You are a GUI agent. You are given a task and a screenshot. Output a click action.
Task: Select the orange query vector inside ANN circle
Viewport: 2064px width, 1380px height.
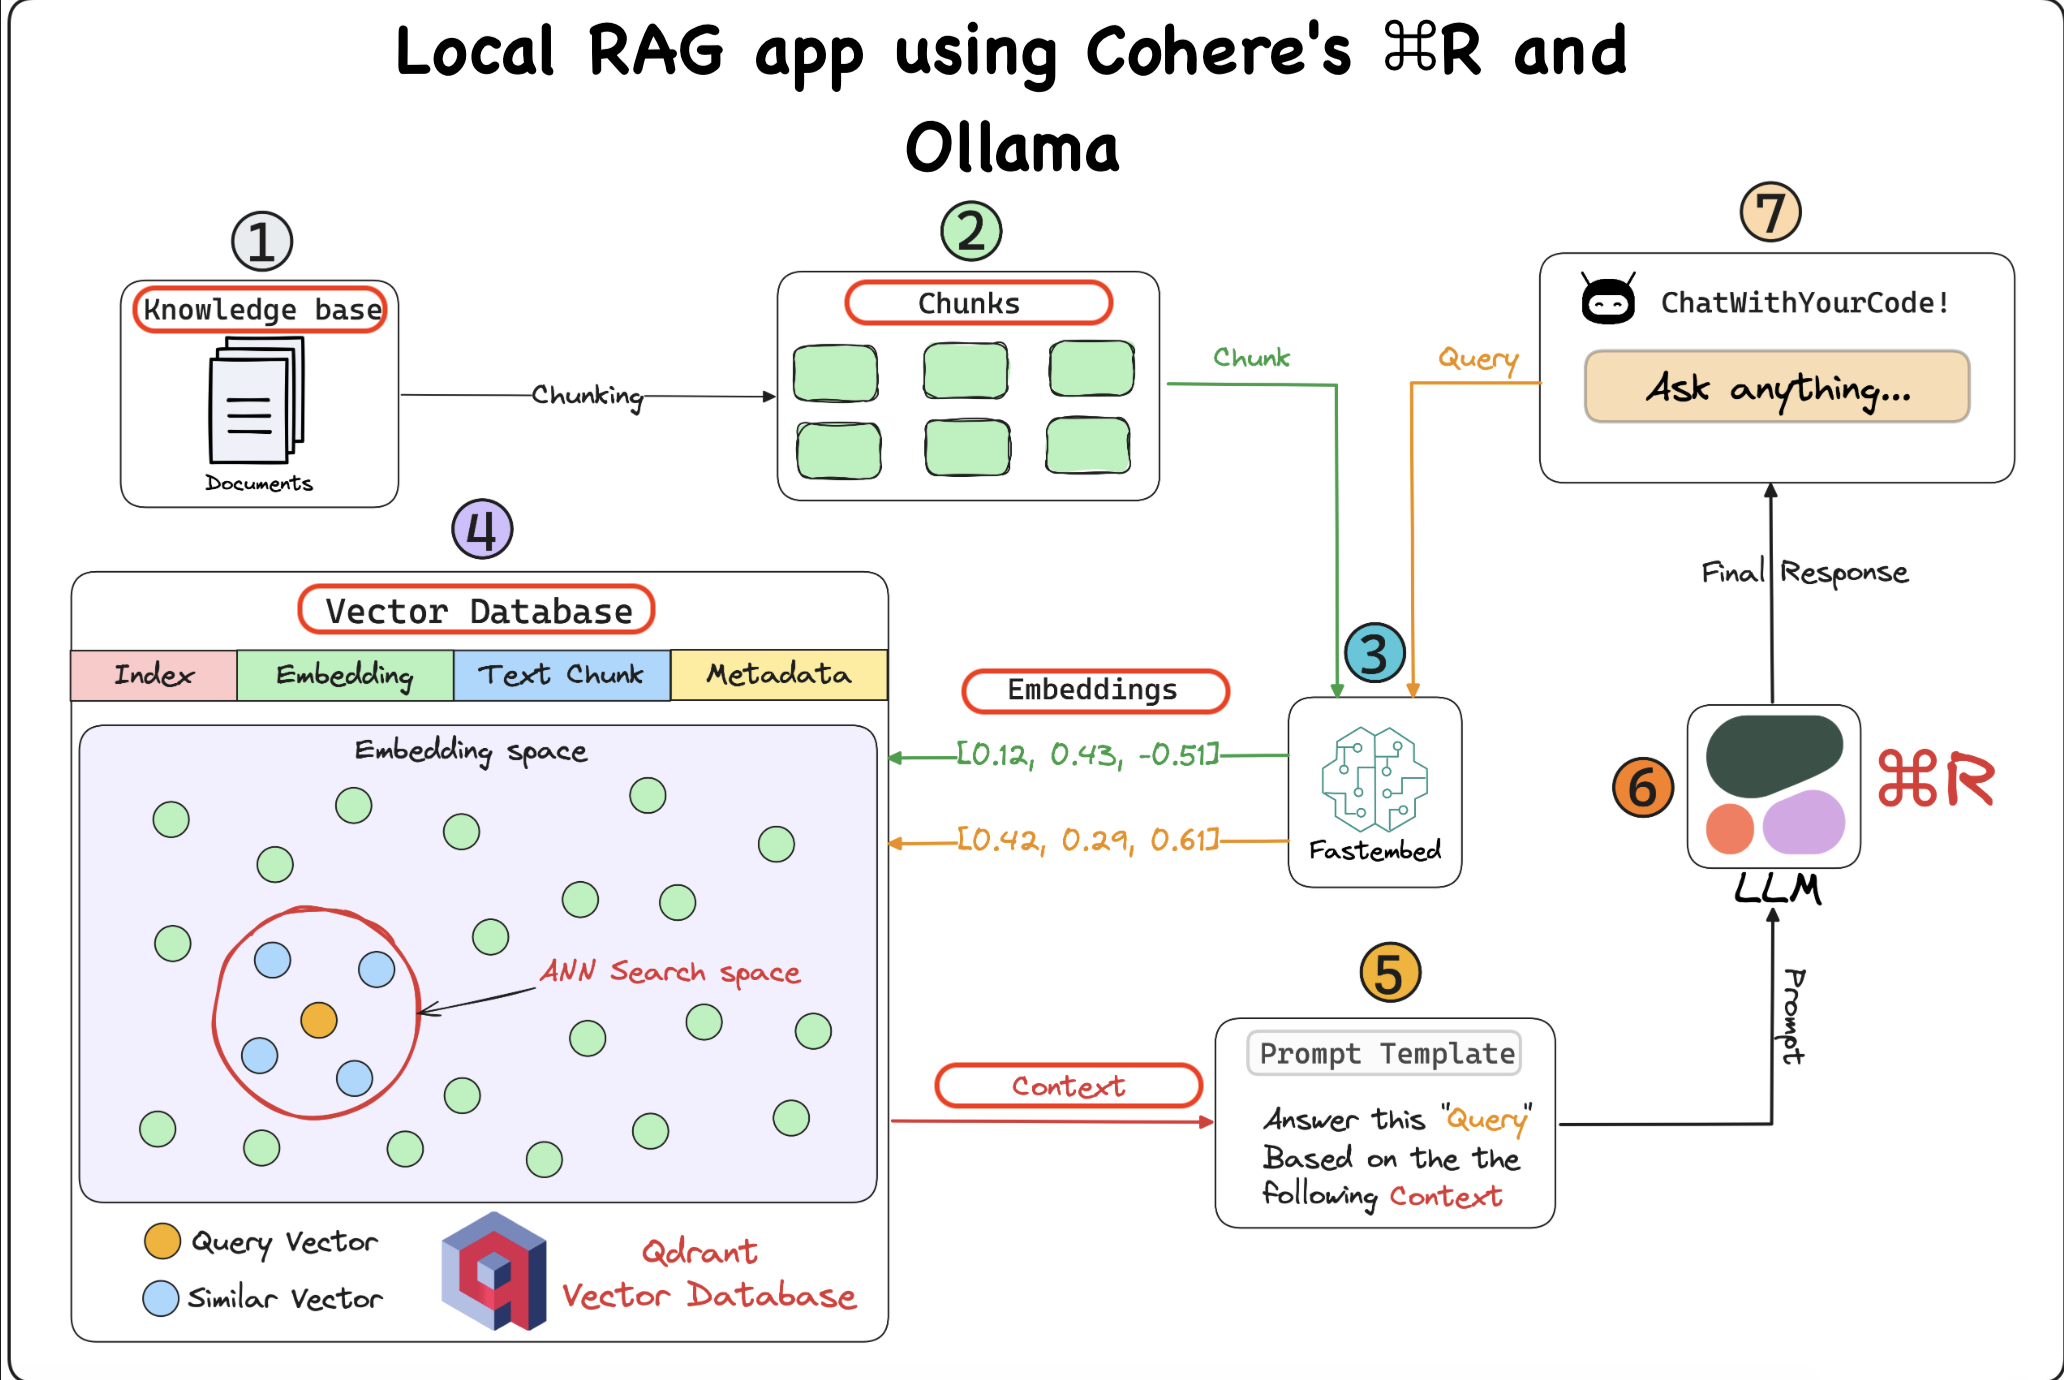point(319,1020)
